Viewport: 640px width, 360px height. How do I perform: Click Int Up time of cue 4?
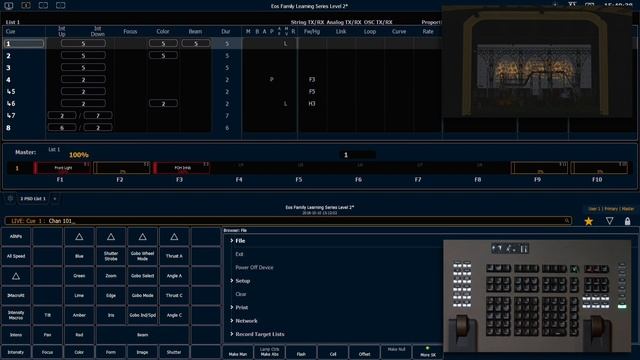[x=83, y=80]
